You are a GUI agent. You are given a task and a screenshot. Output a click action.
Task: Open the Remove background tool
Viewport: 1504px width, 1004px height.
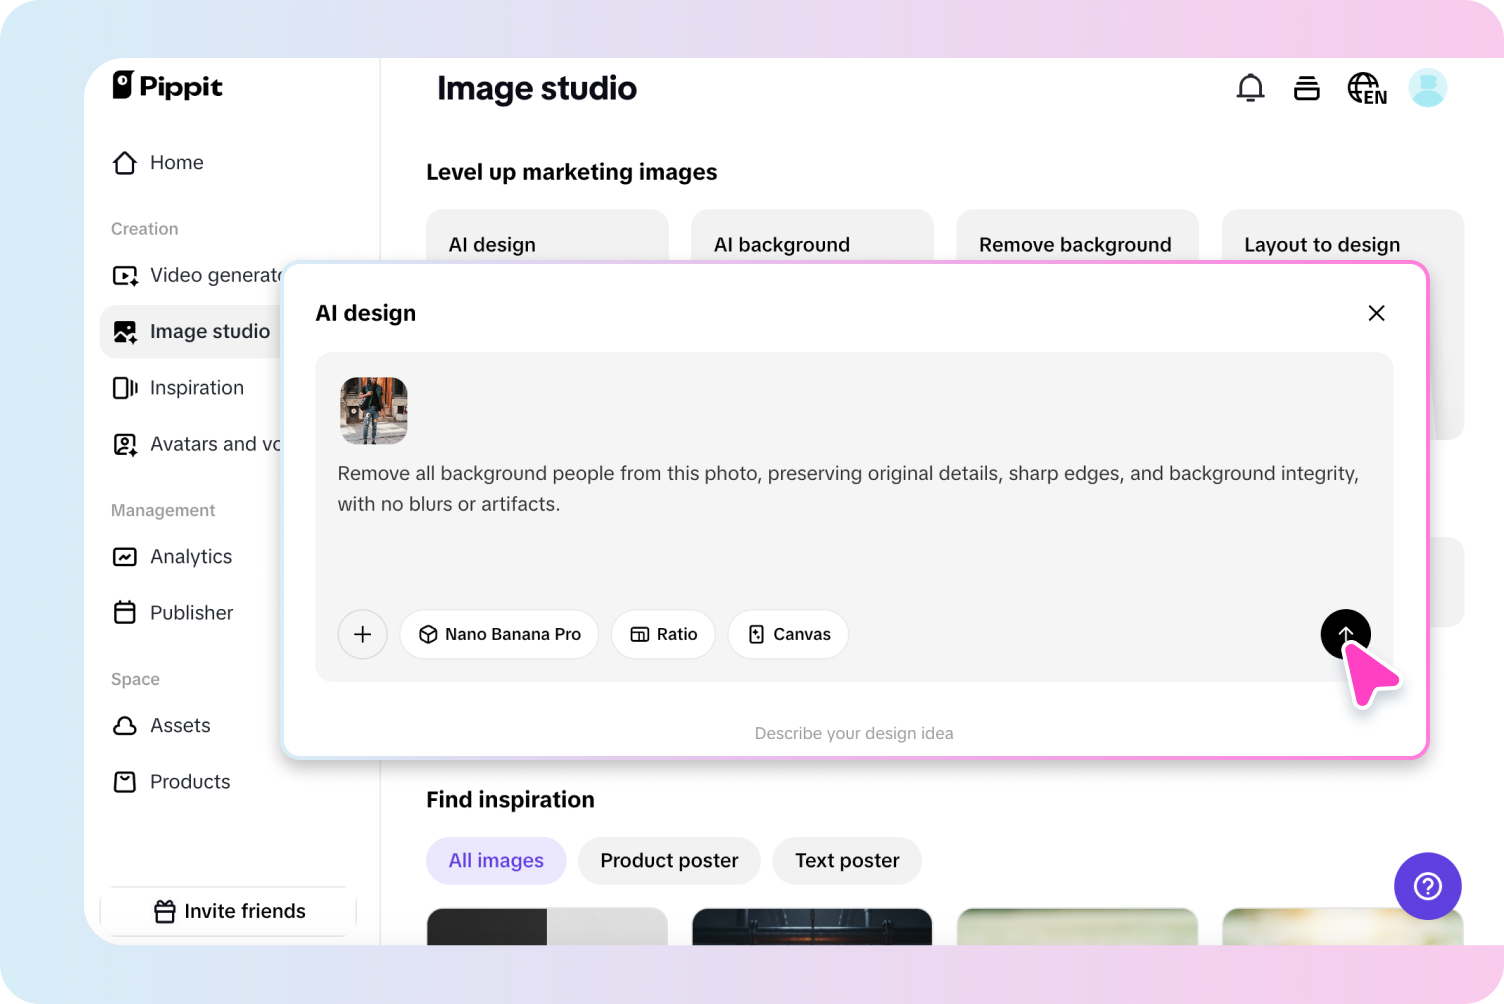coord(1076,244)
